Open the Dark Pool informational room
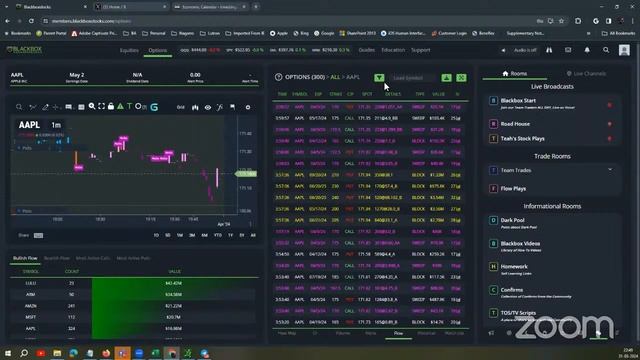This screenshot has width=640, height=360. pos(552,223)
